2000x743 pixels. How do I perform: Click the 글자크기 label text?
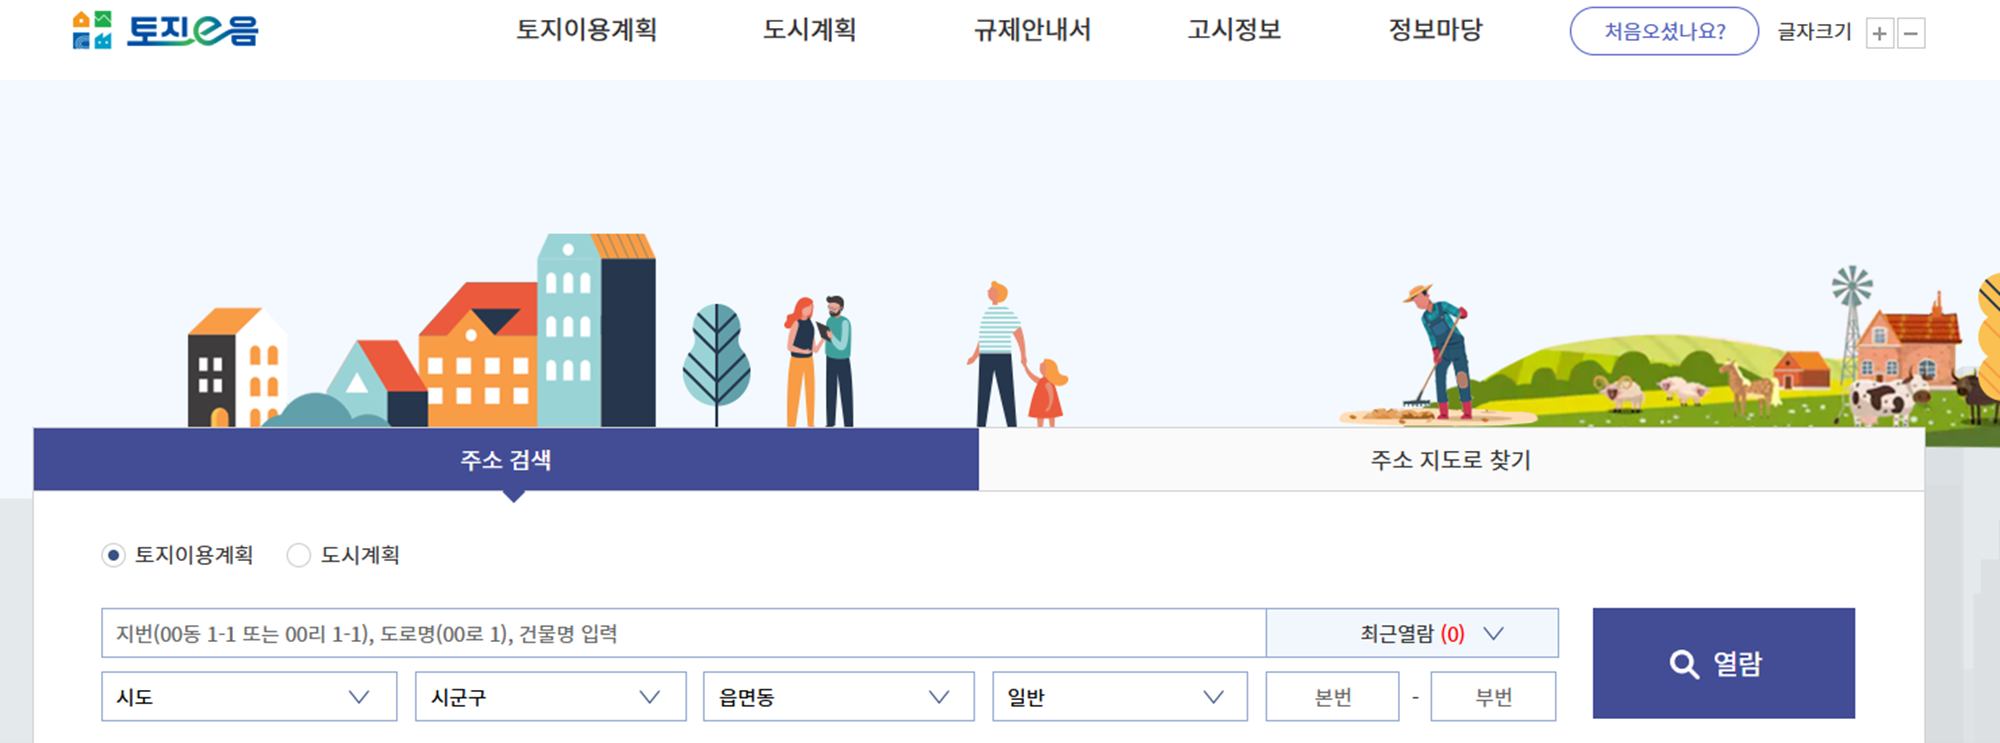[1814, 32]
